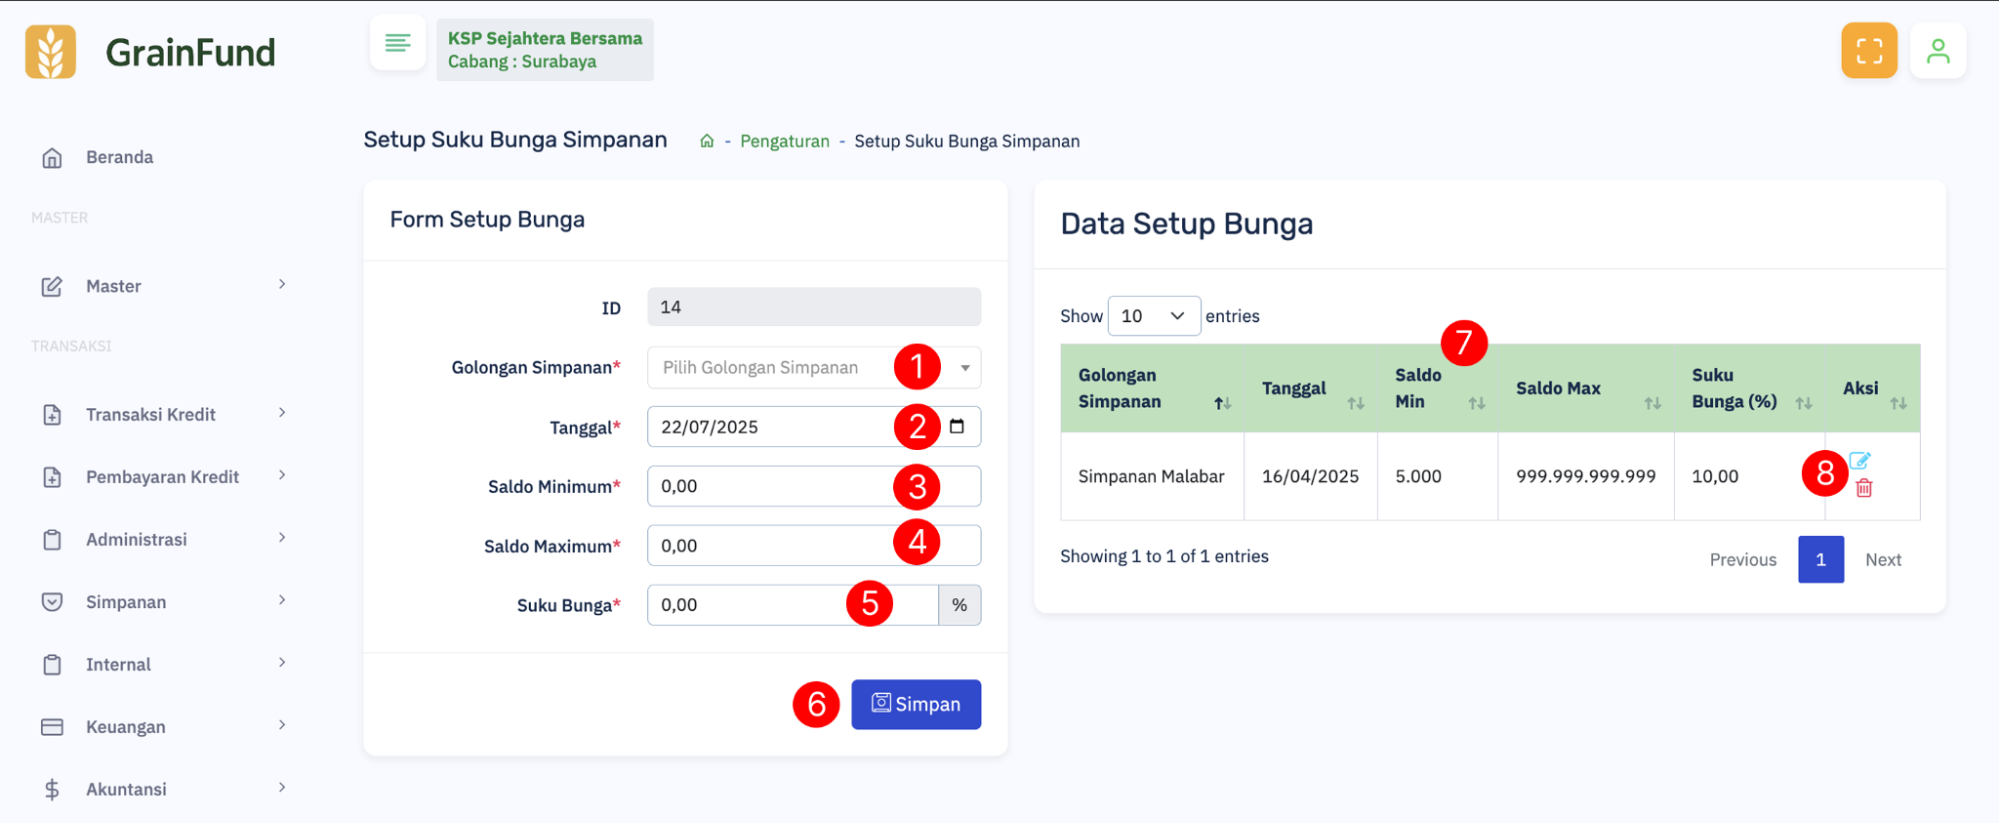Expand the Keuangan menu chevron
Image resolution: width=1999 pixels, height=823 pixels.
click(x=282, y=725)
